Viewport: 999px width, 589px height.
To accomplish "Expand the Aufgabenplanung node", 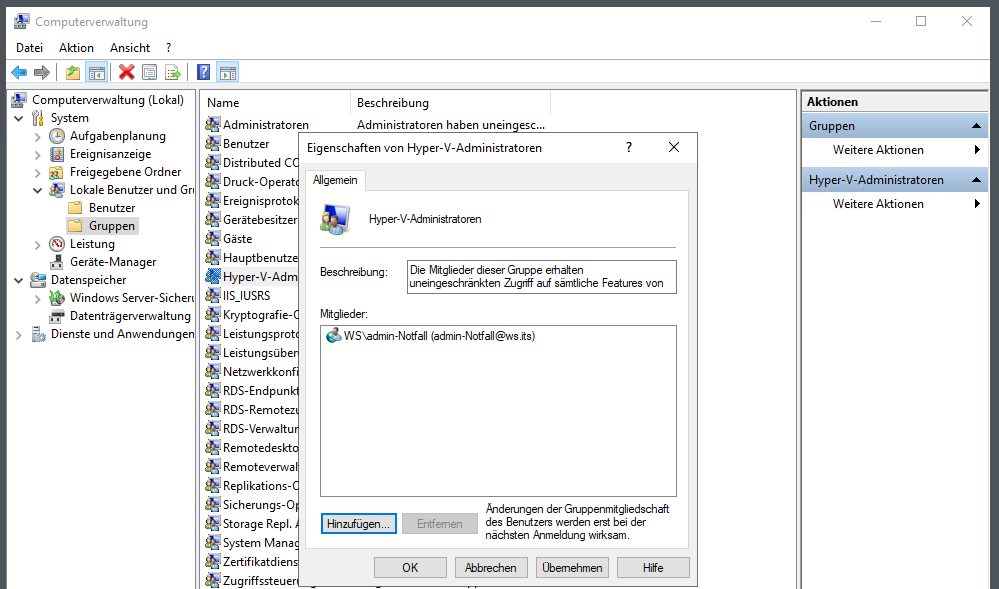I will (38, 136).
